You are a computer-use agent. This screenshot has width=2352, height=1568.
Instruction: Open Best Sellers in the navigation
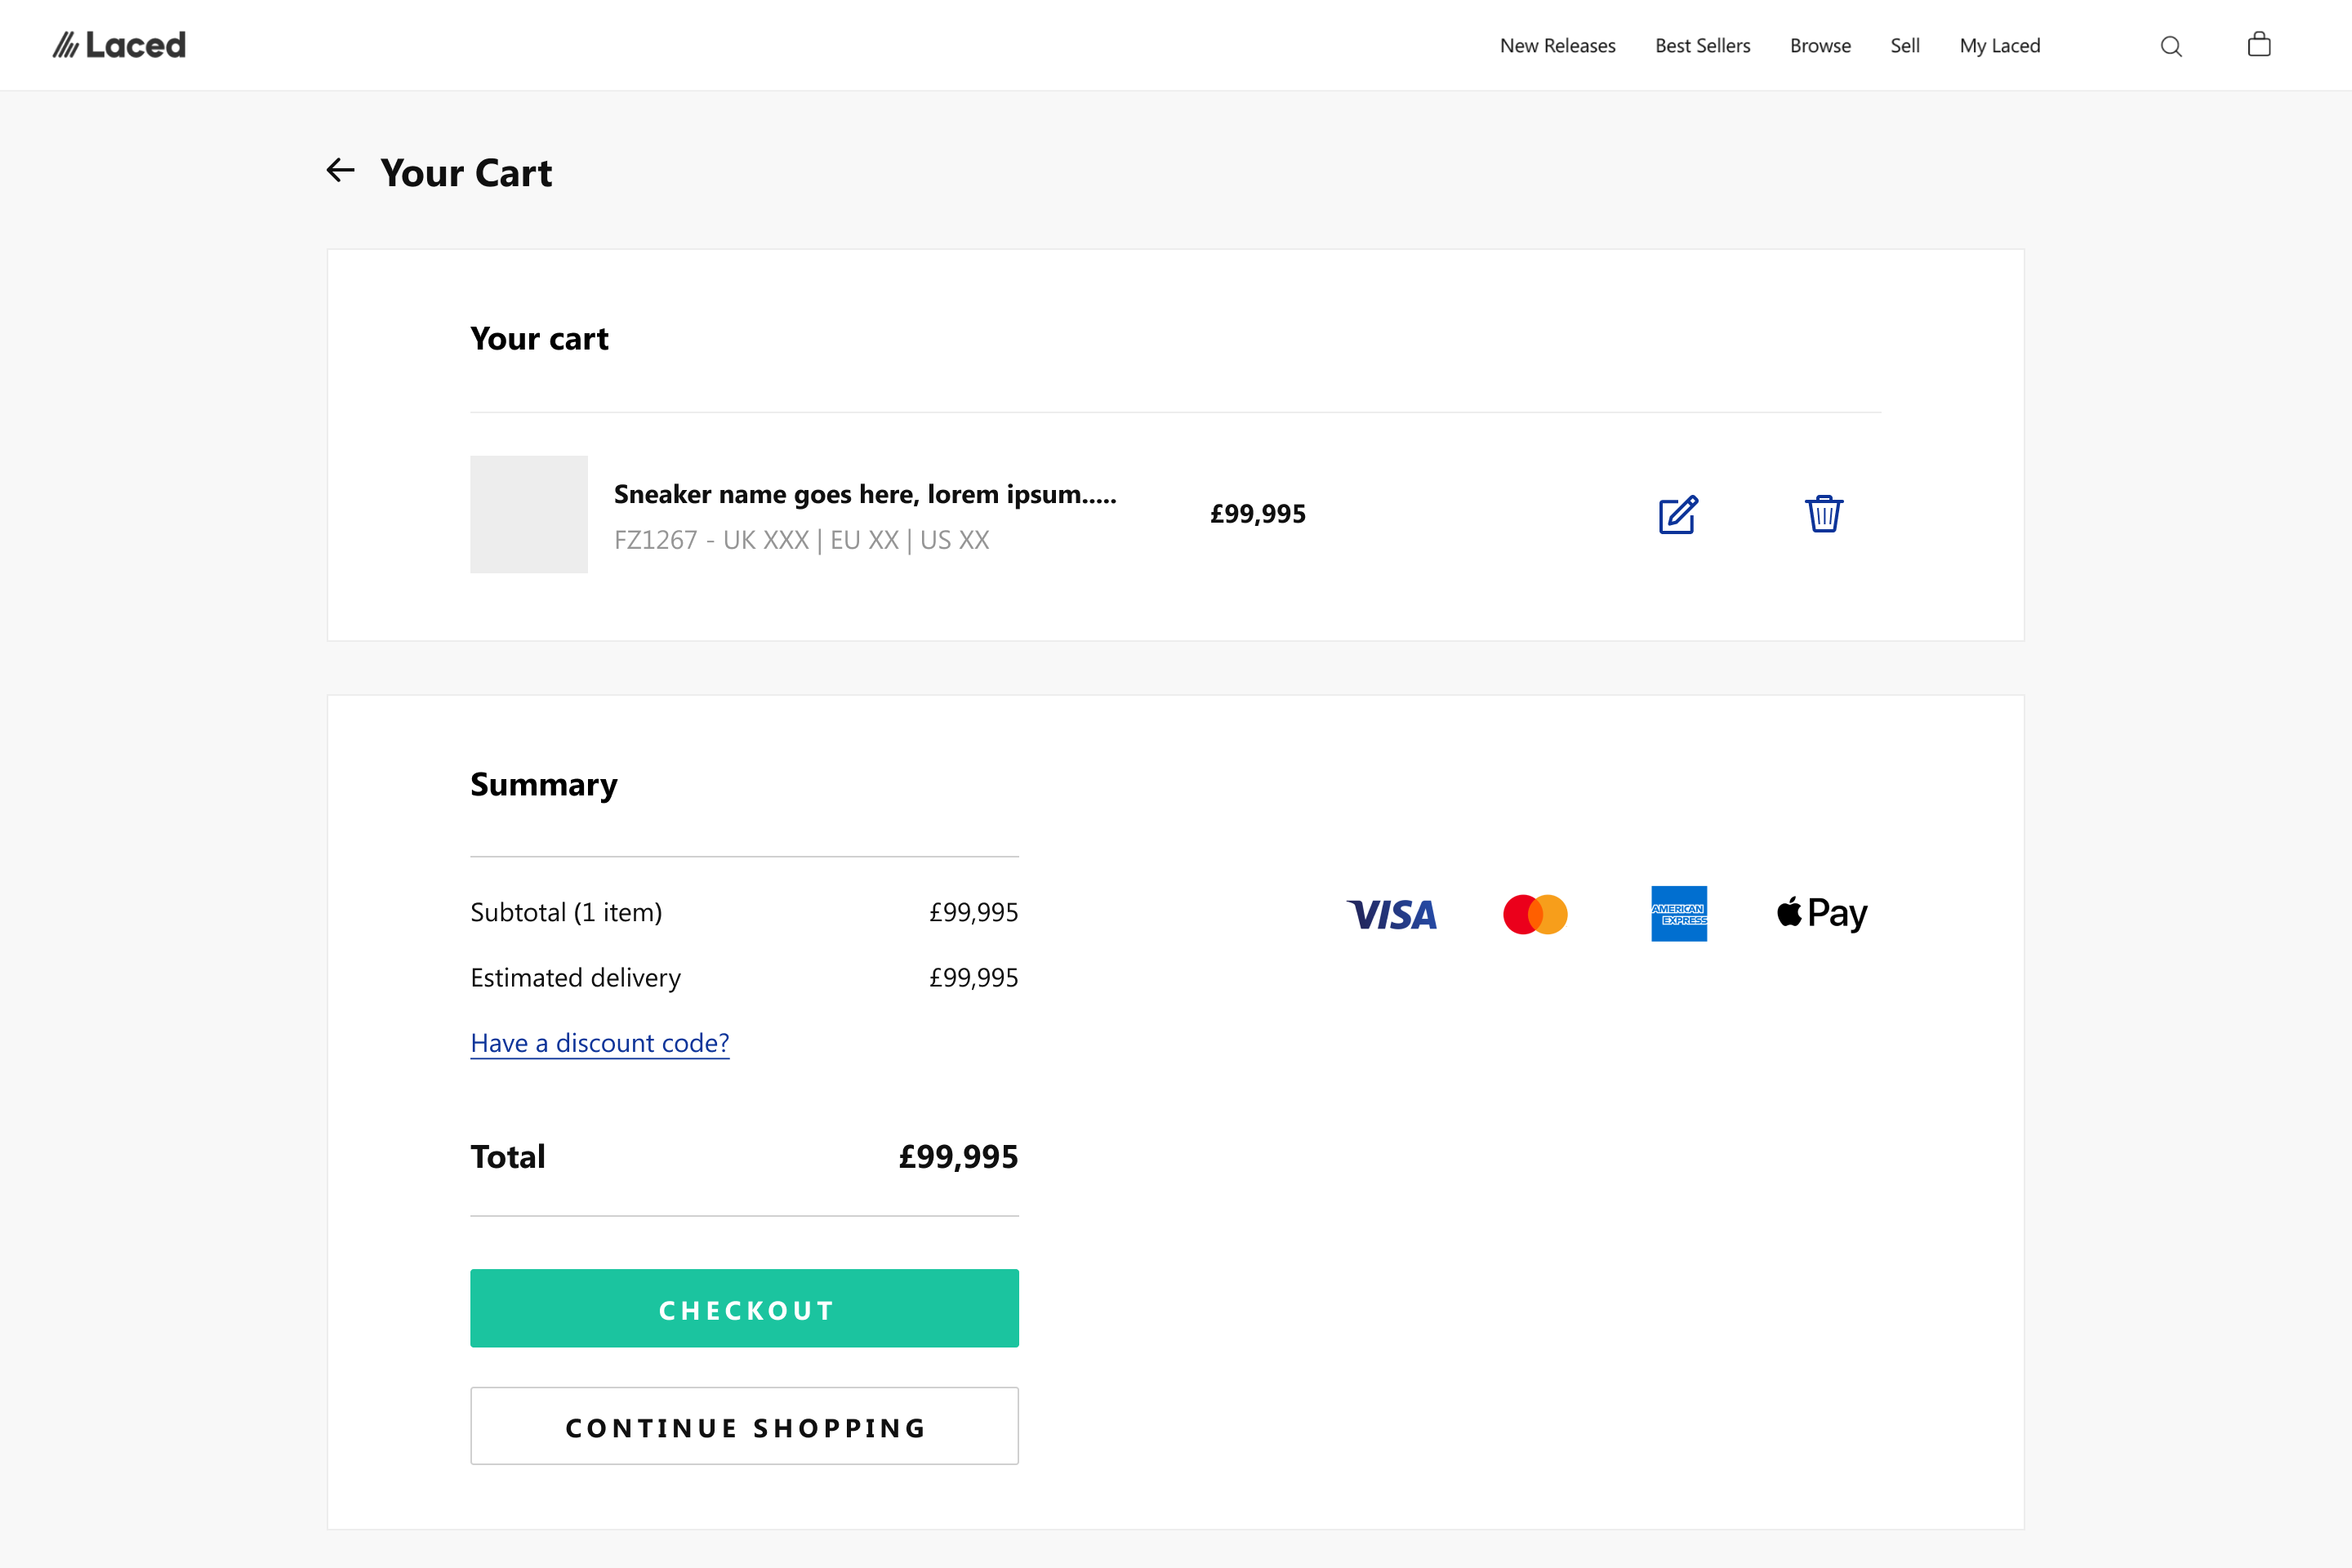(x=1703, y=46)
